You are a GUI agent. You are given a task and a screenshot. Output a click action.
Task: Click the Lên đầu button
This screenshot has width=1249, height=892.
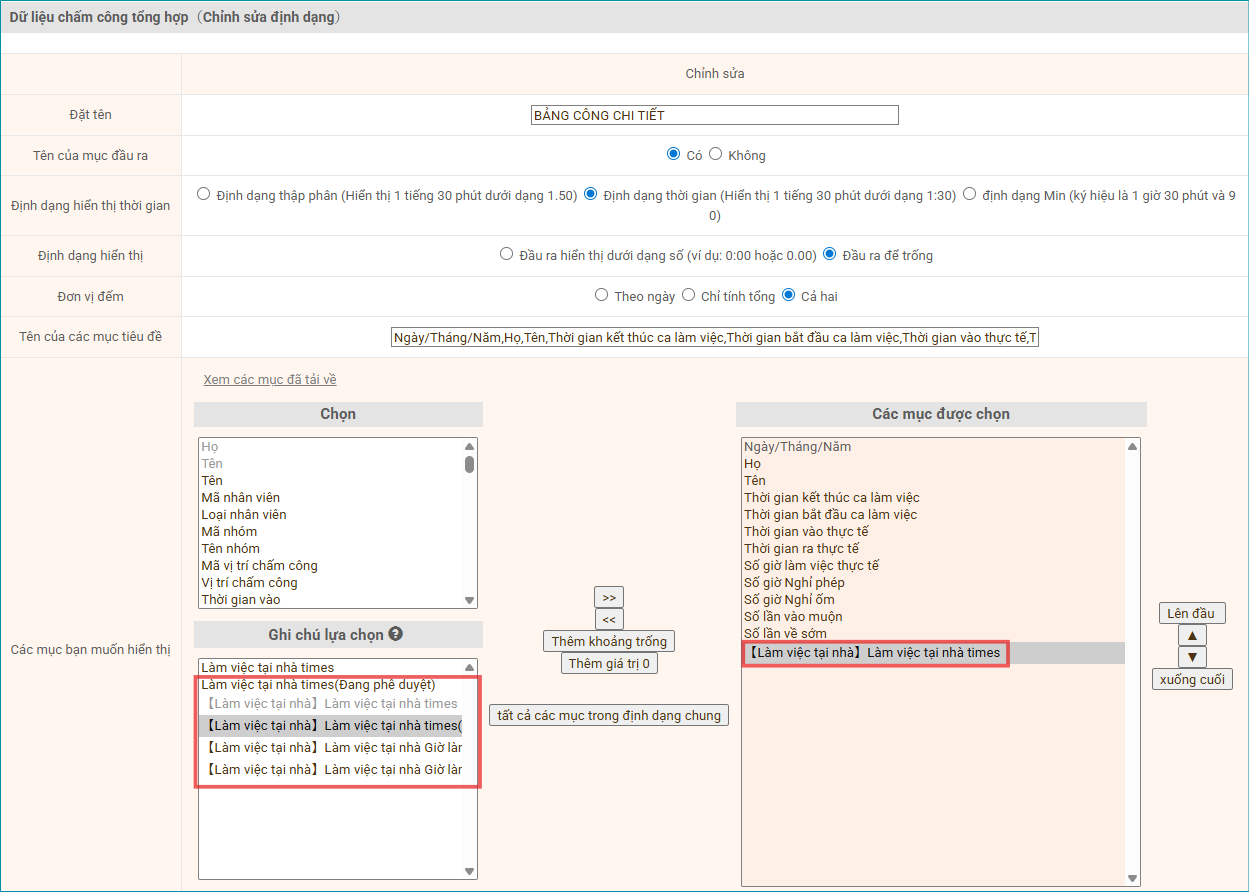[x=1190, y=613]
